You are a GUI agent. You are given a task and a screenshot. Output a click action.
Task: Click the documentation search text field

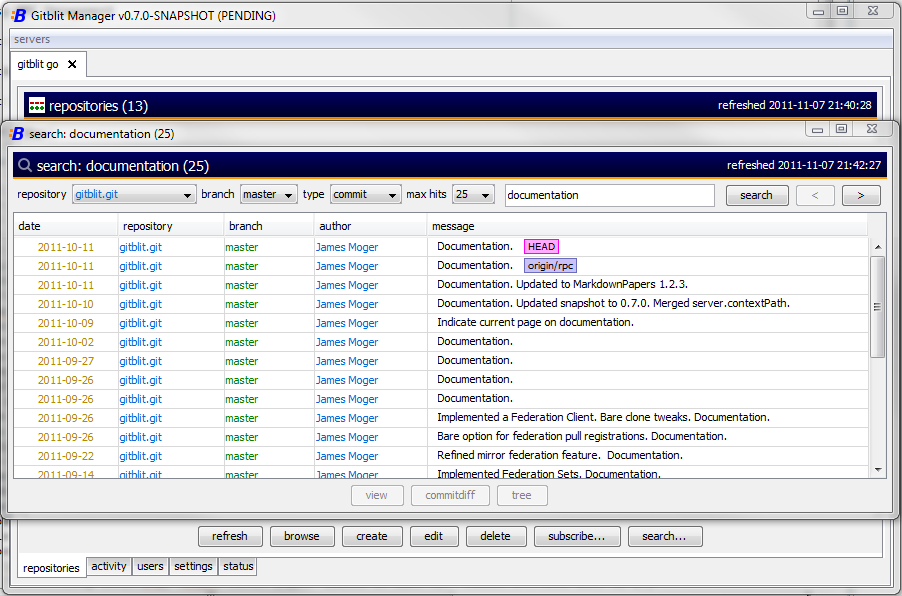609,195
